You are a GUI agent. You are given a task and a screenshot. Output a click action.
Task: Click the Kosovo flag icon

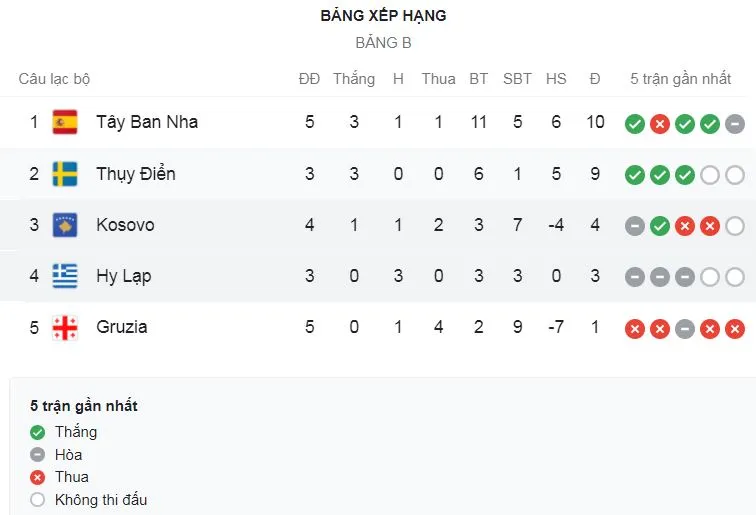(x=65, y=225)
